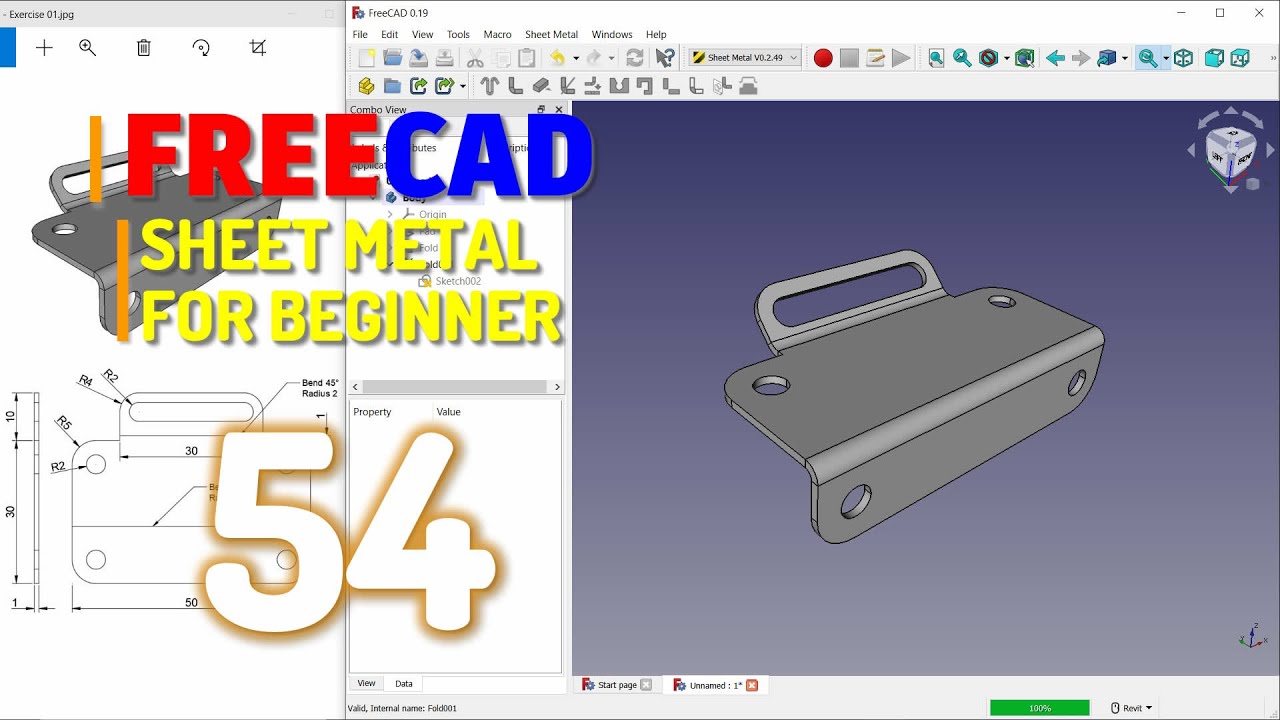Expand the Draw Style dropdown arrow
The height and width of the screenshot is (720, 1280).
click(1006, 58)
